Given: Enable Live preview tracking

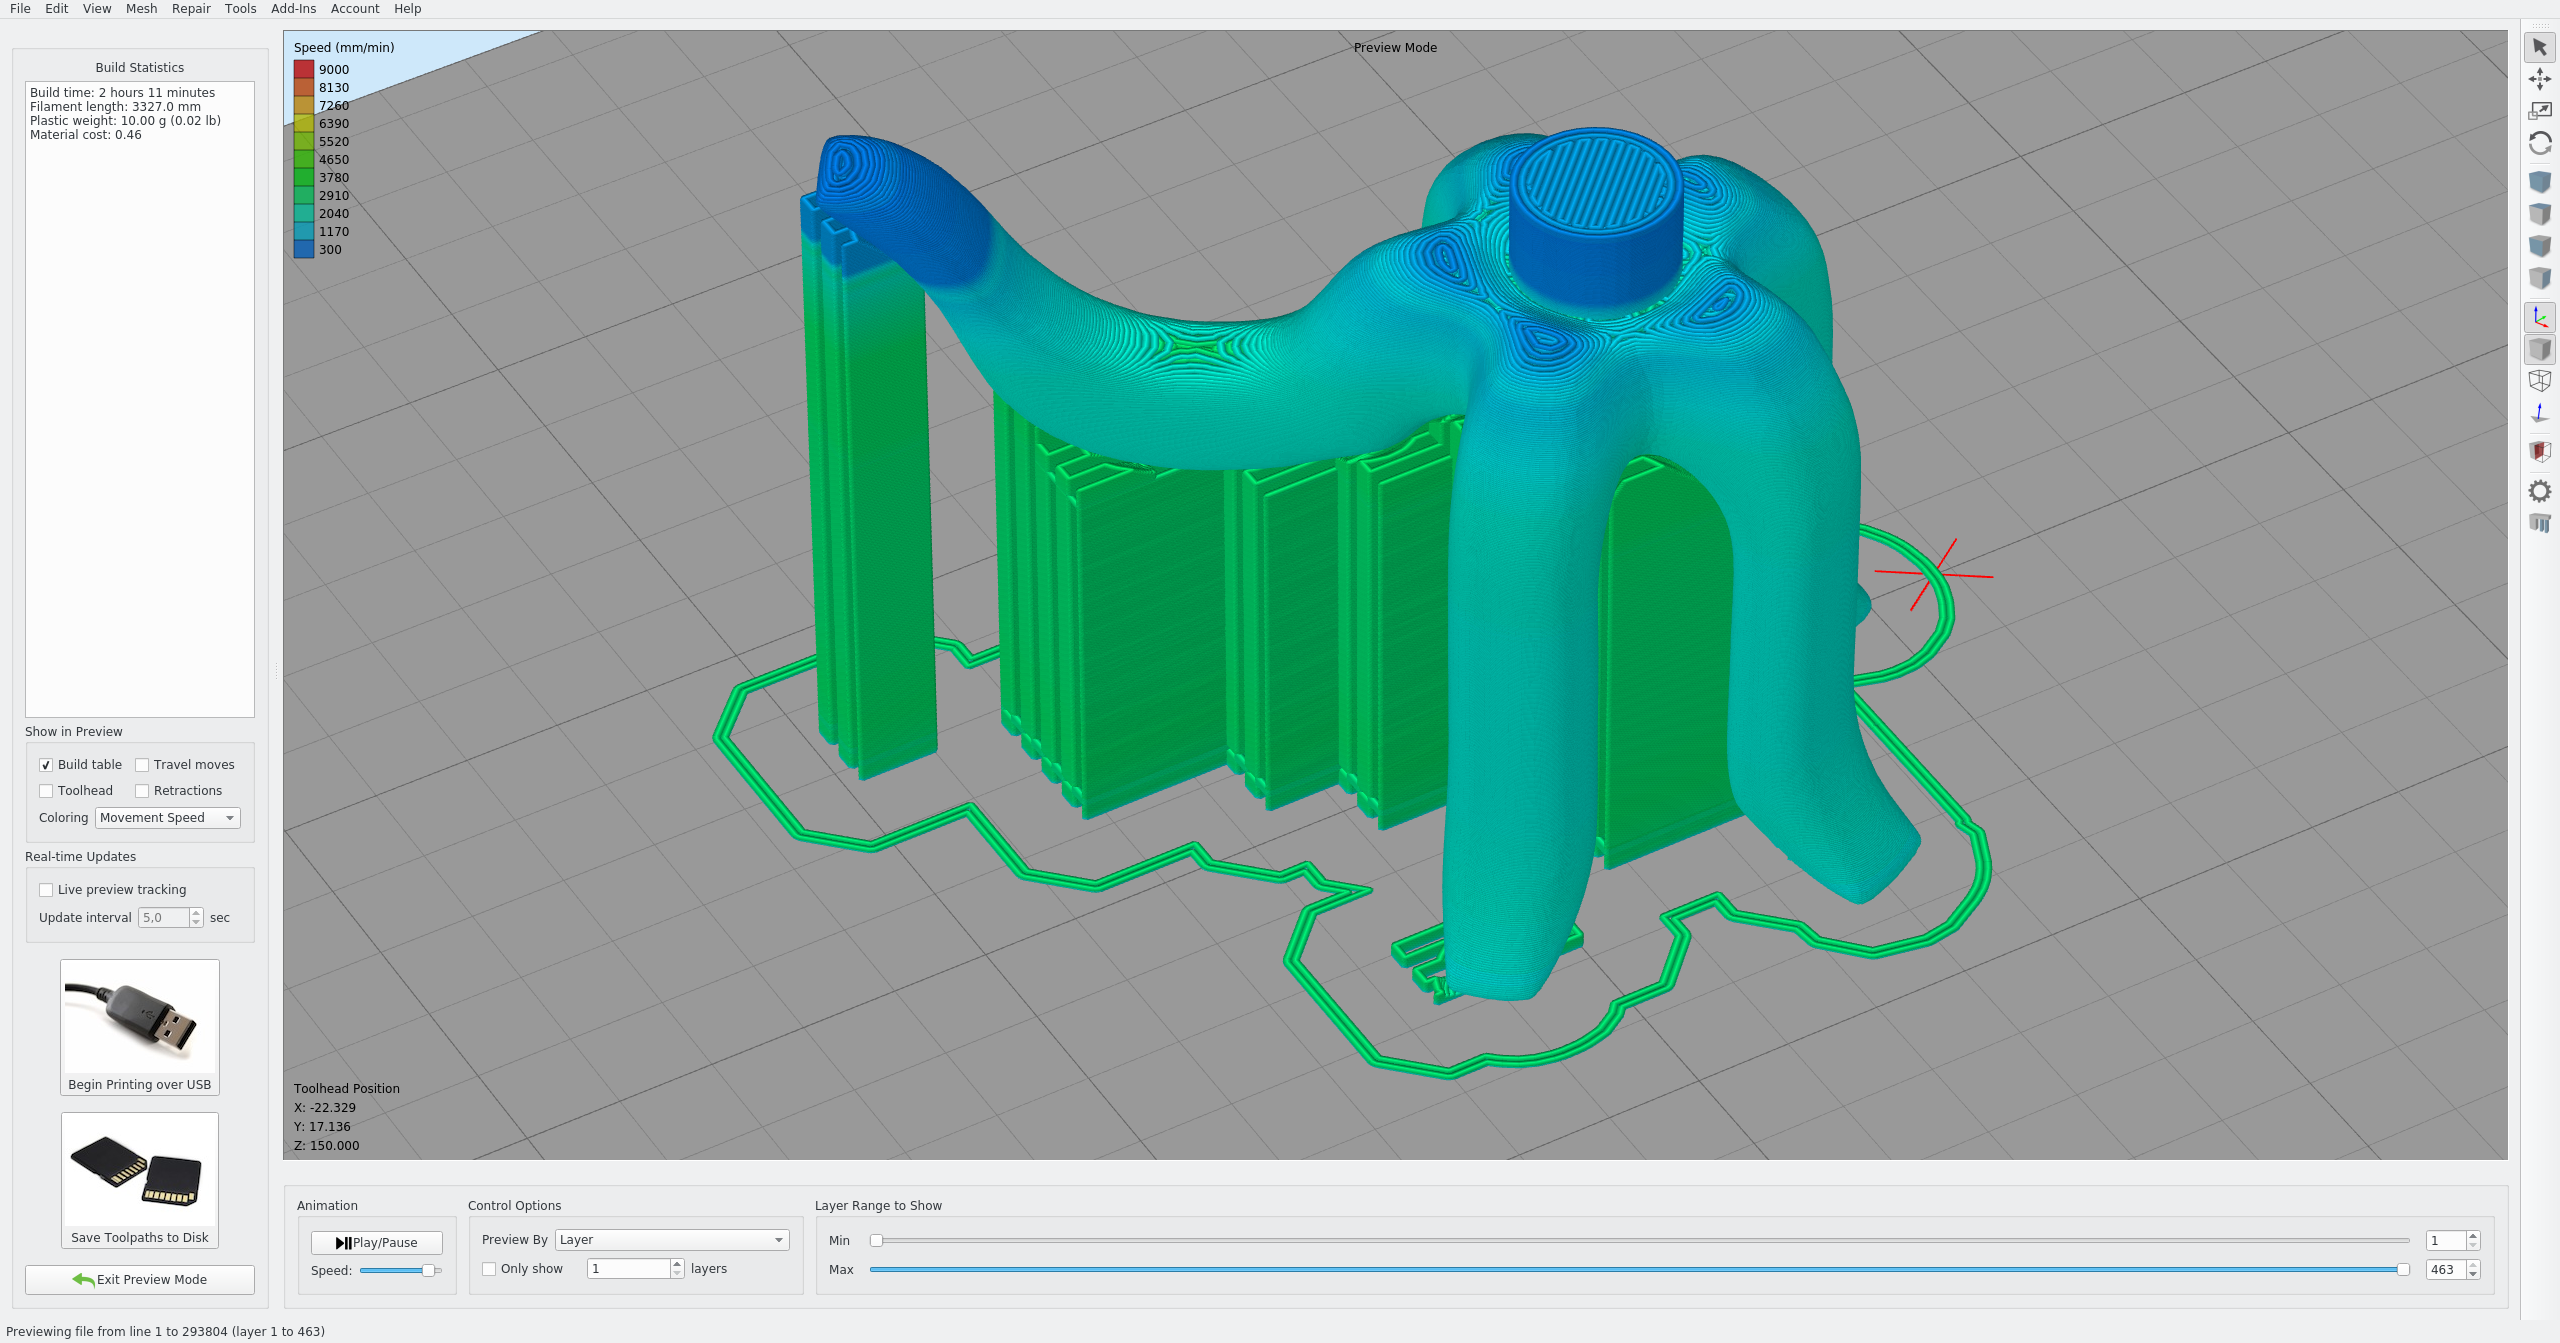Looking at the screenshot, I should tap(46, 890).
